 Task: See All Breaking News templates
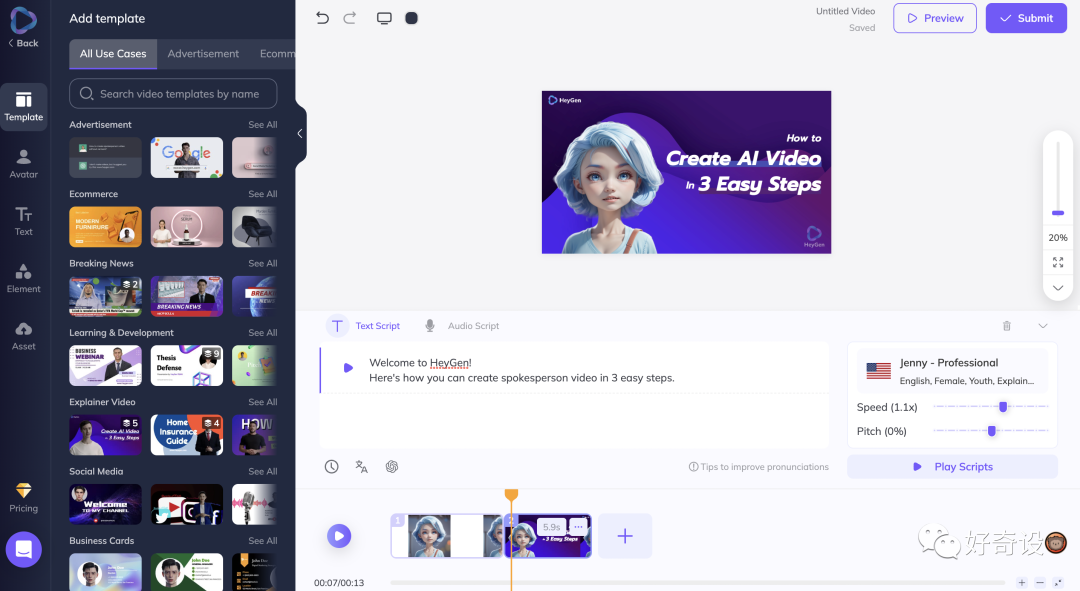point(263,263)
